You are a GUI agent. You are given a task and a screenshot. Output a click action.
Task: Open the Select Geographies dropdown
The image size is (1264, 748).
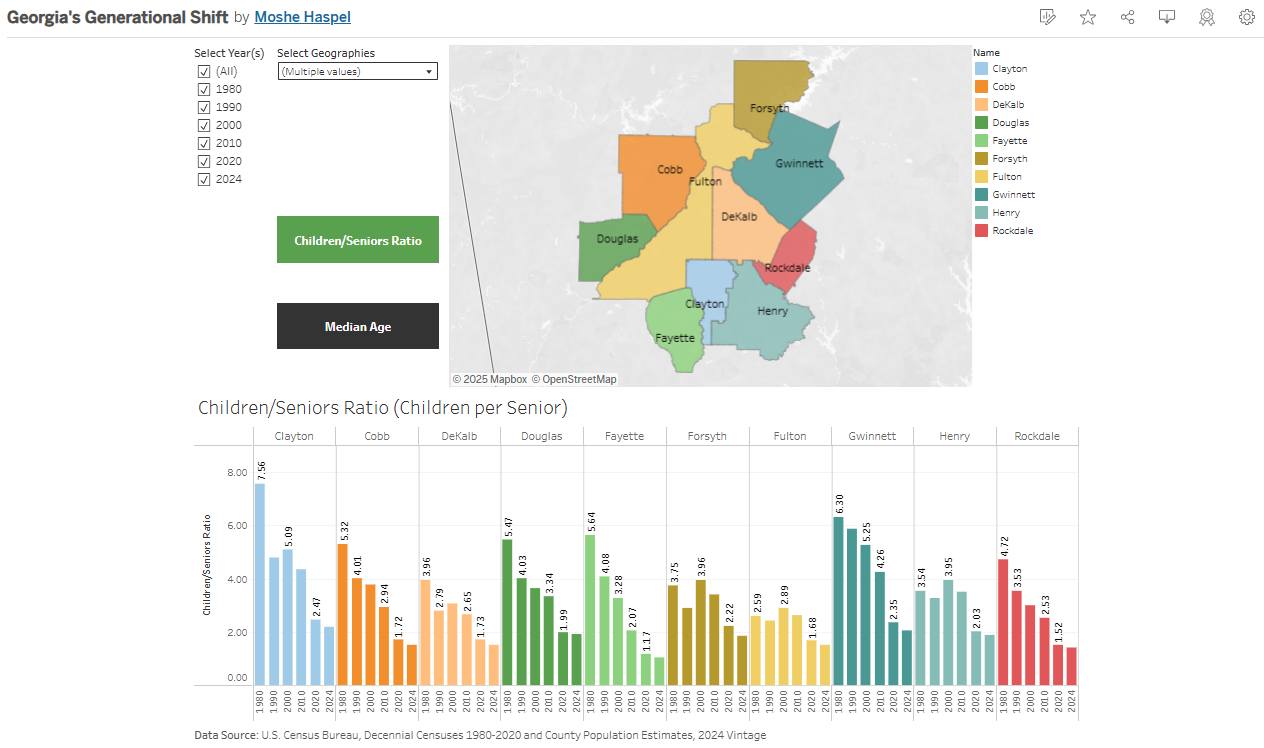point(357,71)
